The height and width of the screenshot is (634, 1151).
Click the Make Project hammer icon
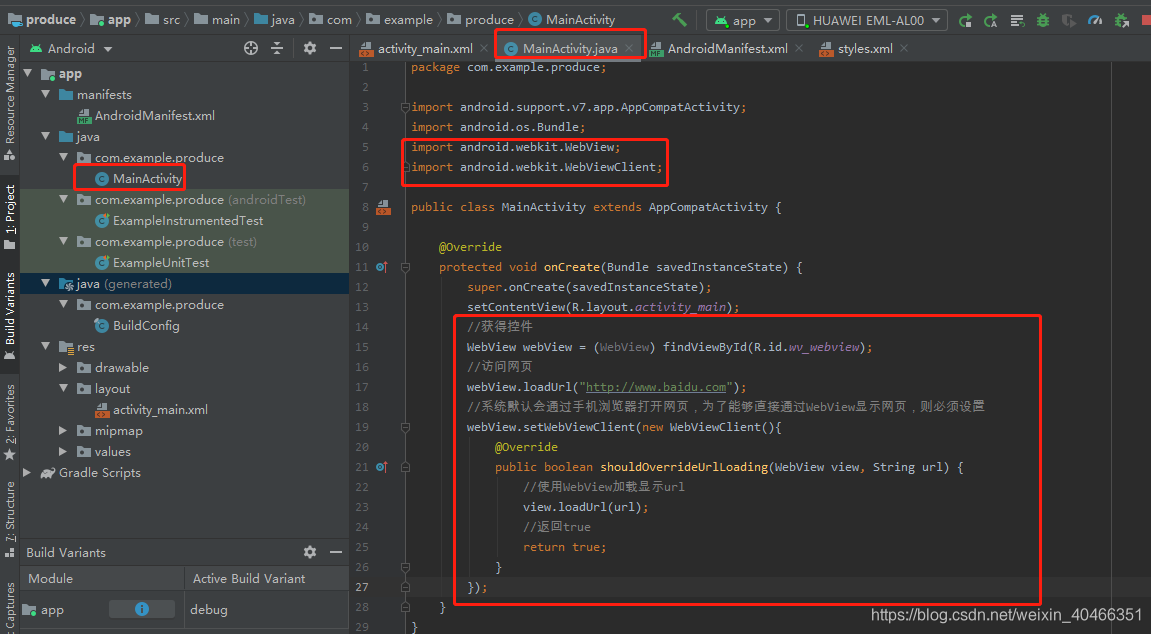680,20
